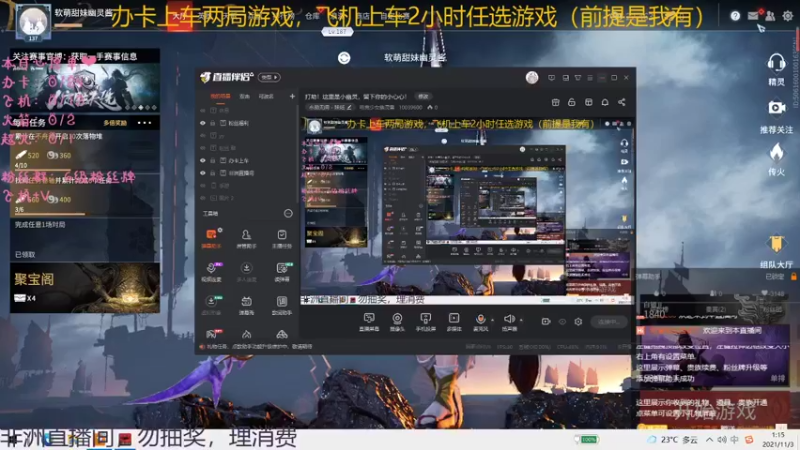Click the 23°C 多云 weather taskbar widget
The height and width of the screenshot is (450, 800).
(673, 439)
